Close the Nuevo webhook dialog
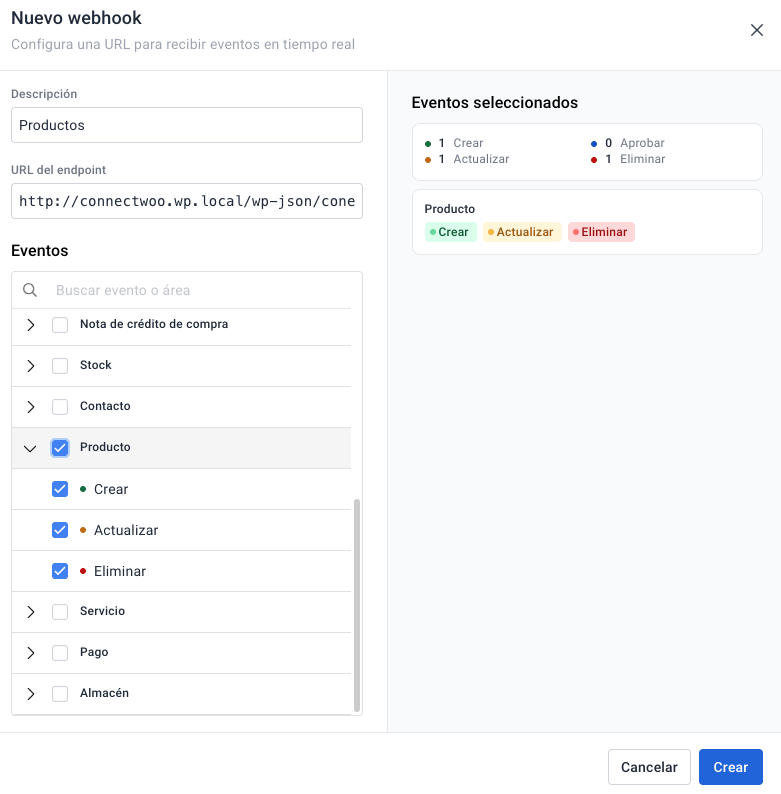 757,30
